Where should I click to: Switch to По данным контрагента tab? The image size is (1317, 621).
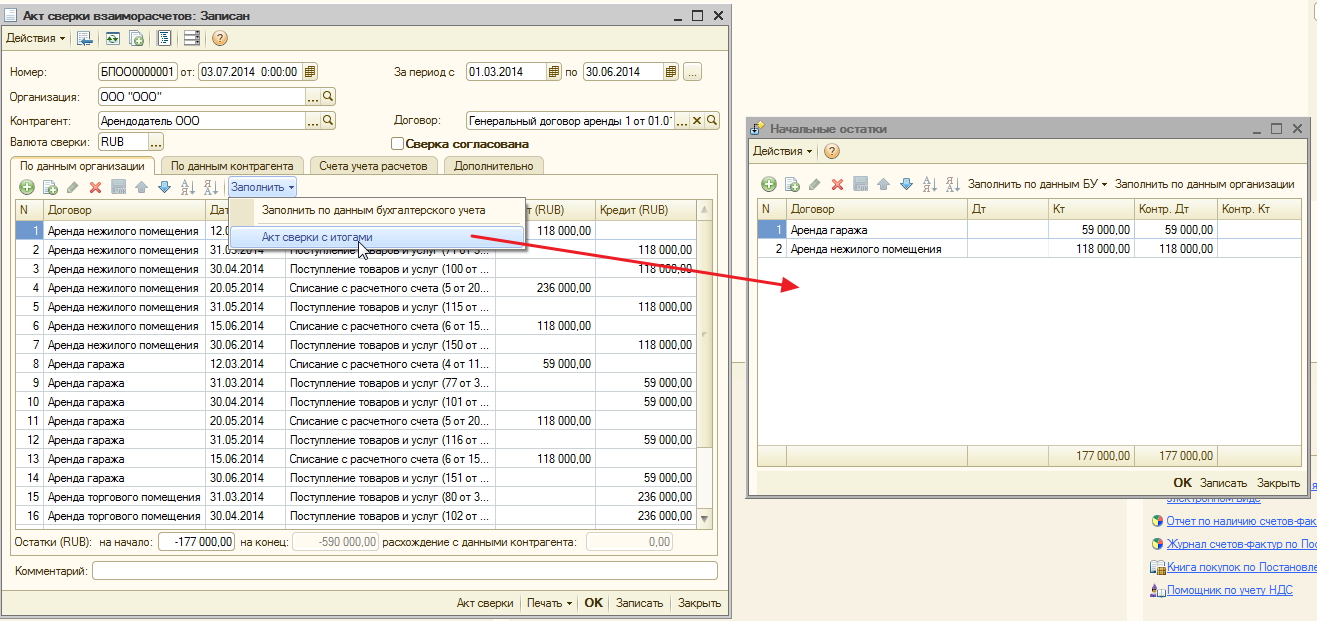click(x=231, y=166)
